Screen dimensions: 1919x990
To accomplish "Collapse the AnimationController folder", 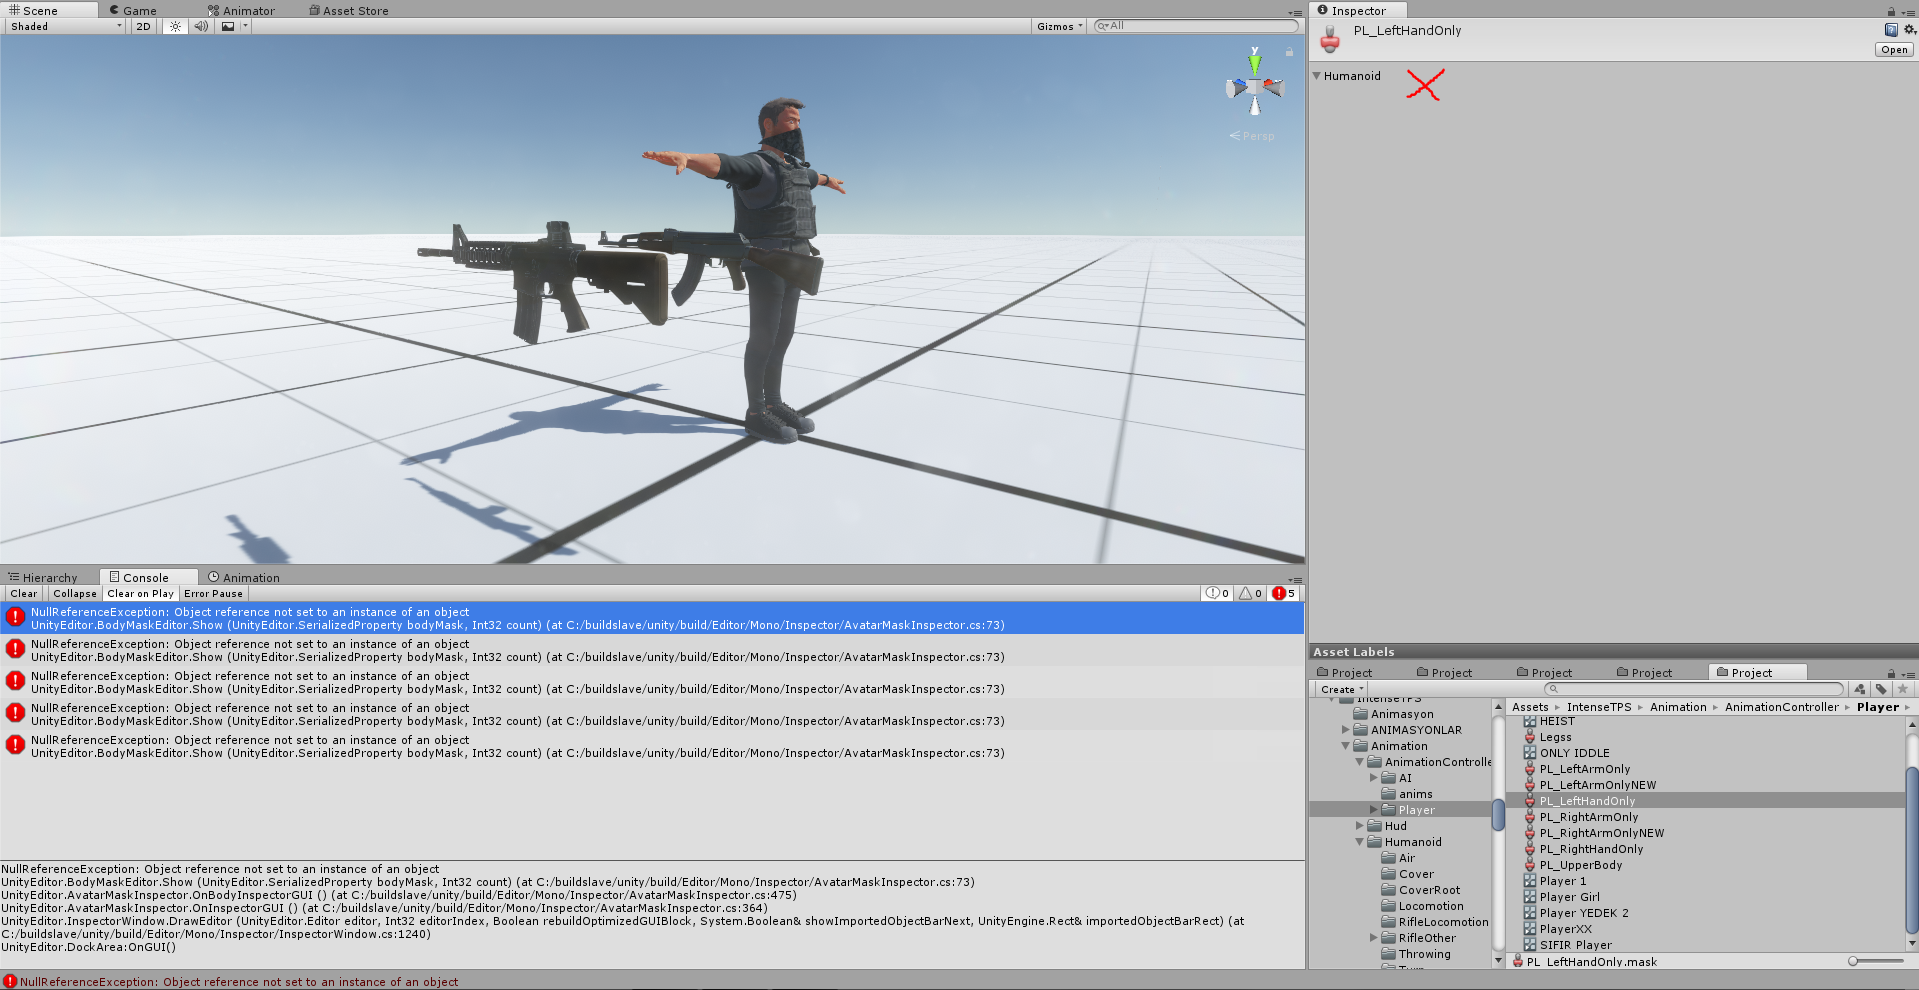I will (1359, 762).
